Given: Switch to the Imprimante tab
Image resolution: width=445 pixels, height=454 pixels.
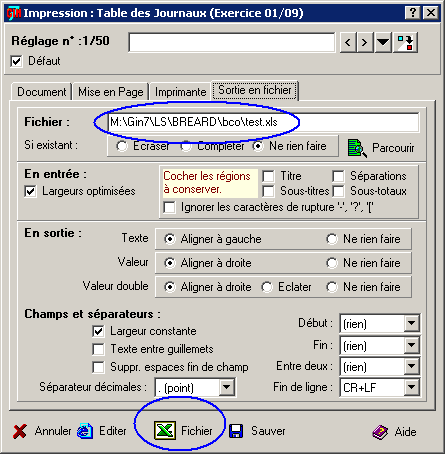Looking at the screenshot, I should click(180, 92).
